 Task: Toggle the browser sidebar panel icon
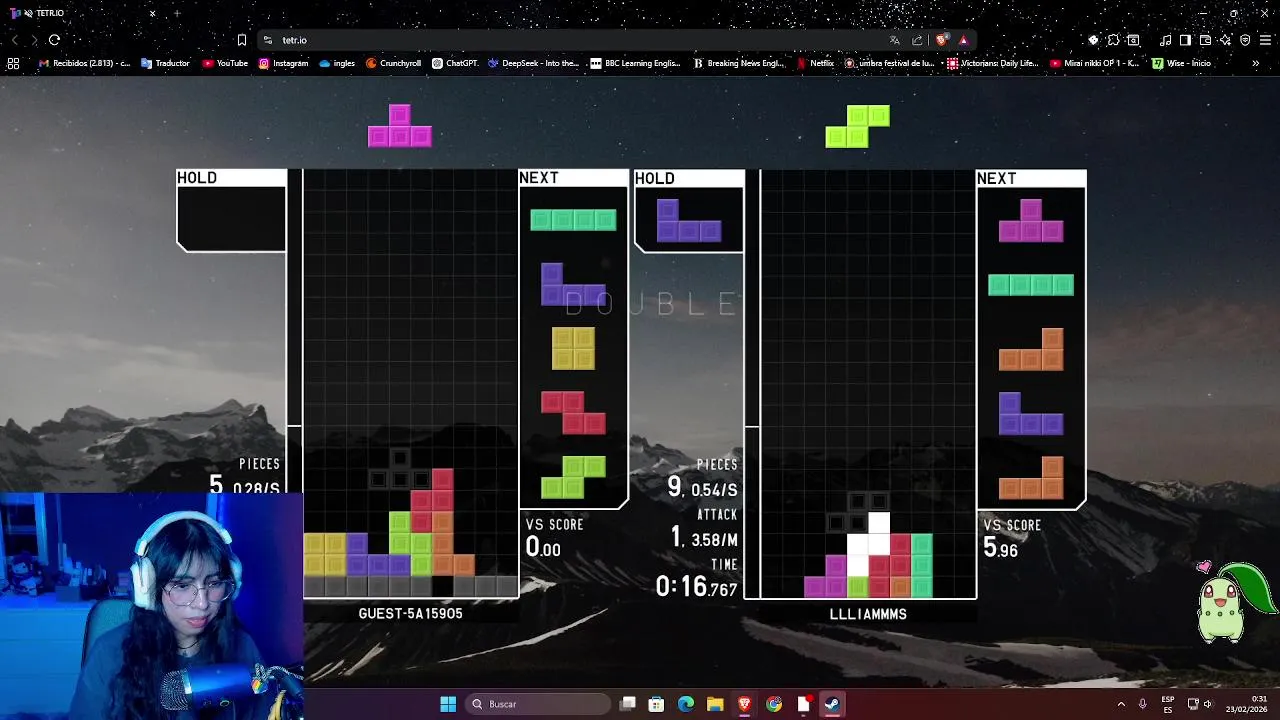[x=1185, y=40]
